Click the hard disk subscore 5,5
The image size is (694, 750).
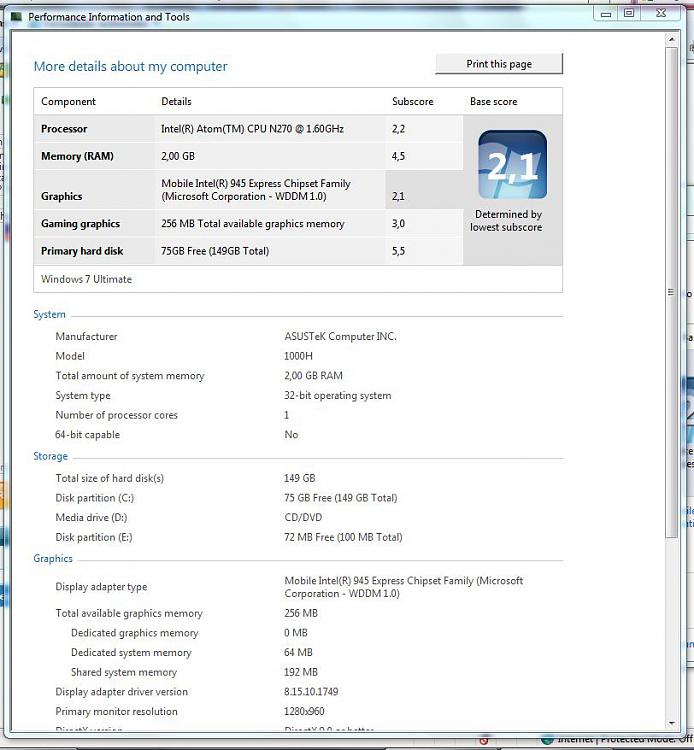(398, 251)
